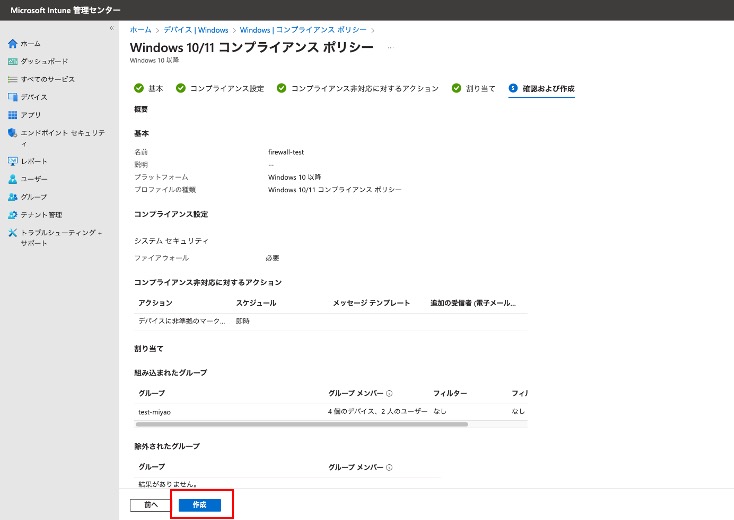Click the ファイアフォール setting label
This screenshot has height=520, width=734.
(161, 258)
